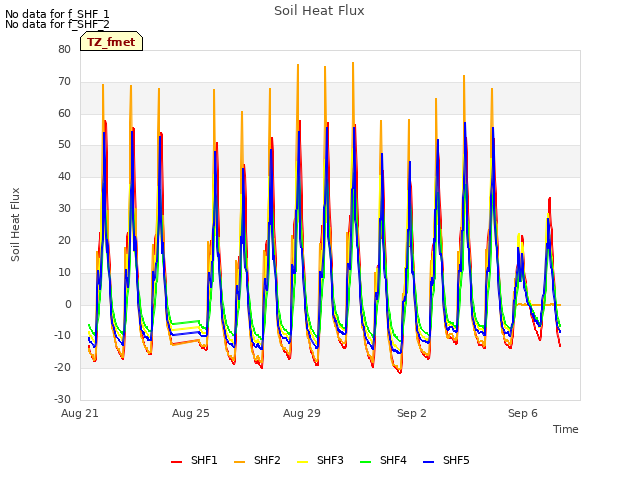Click the 40 y-axis tick label
The height and width of the screenshot is (480, 640).
click(x=64, y=176)
